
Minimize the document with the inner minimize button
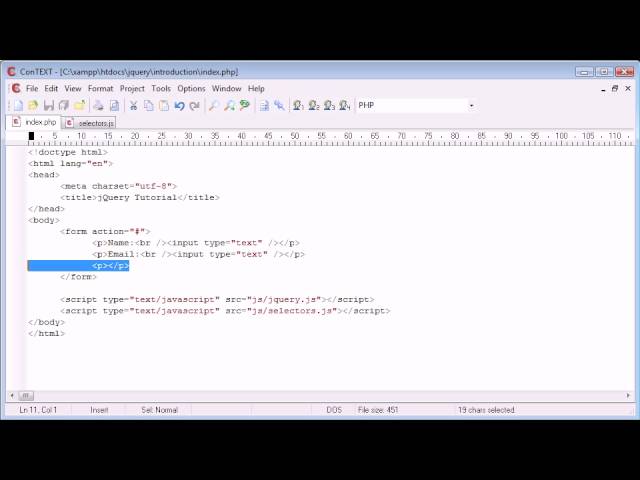(x=603, y=89)
